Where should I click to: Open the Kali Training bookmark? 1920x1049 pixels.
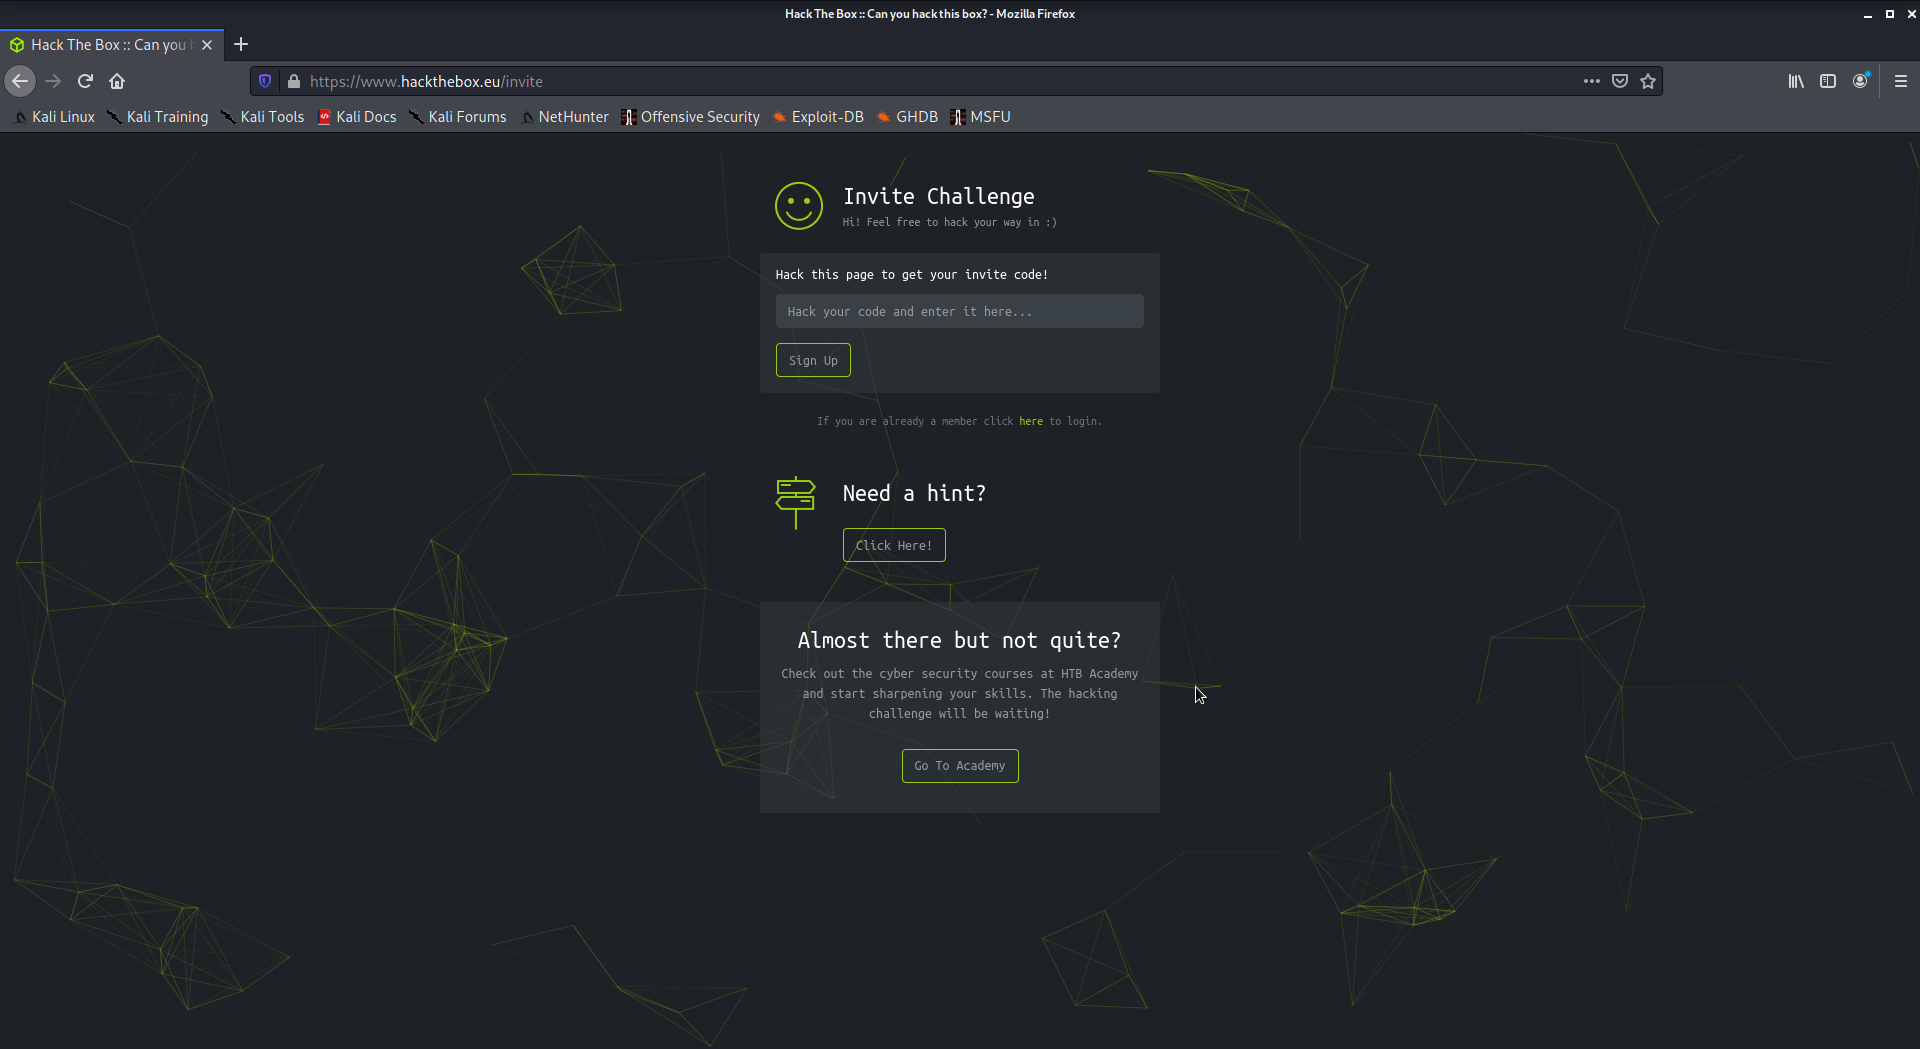[x=158, y=117]
